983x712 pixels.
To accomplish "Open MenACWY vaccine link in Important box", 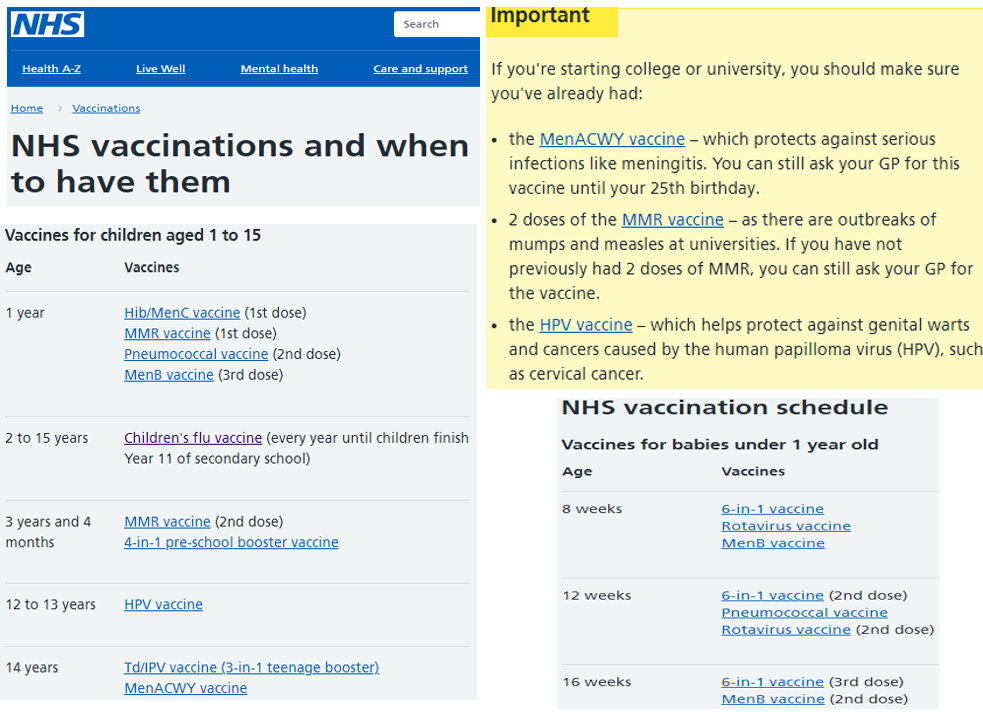I will (612, 139).
